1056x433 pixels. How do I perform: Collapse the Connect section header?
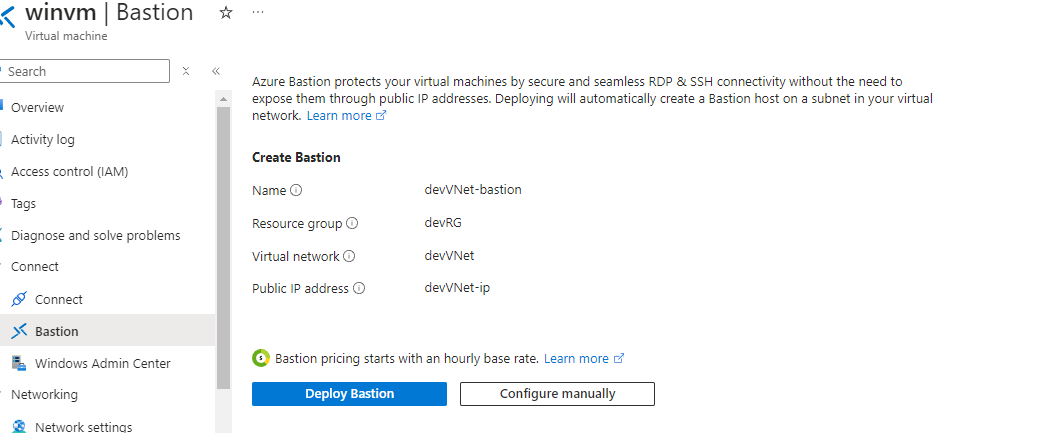point(35,267)
